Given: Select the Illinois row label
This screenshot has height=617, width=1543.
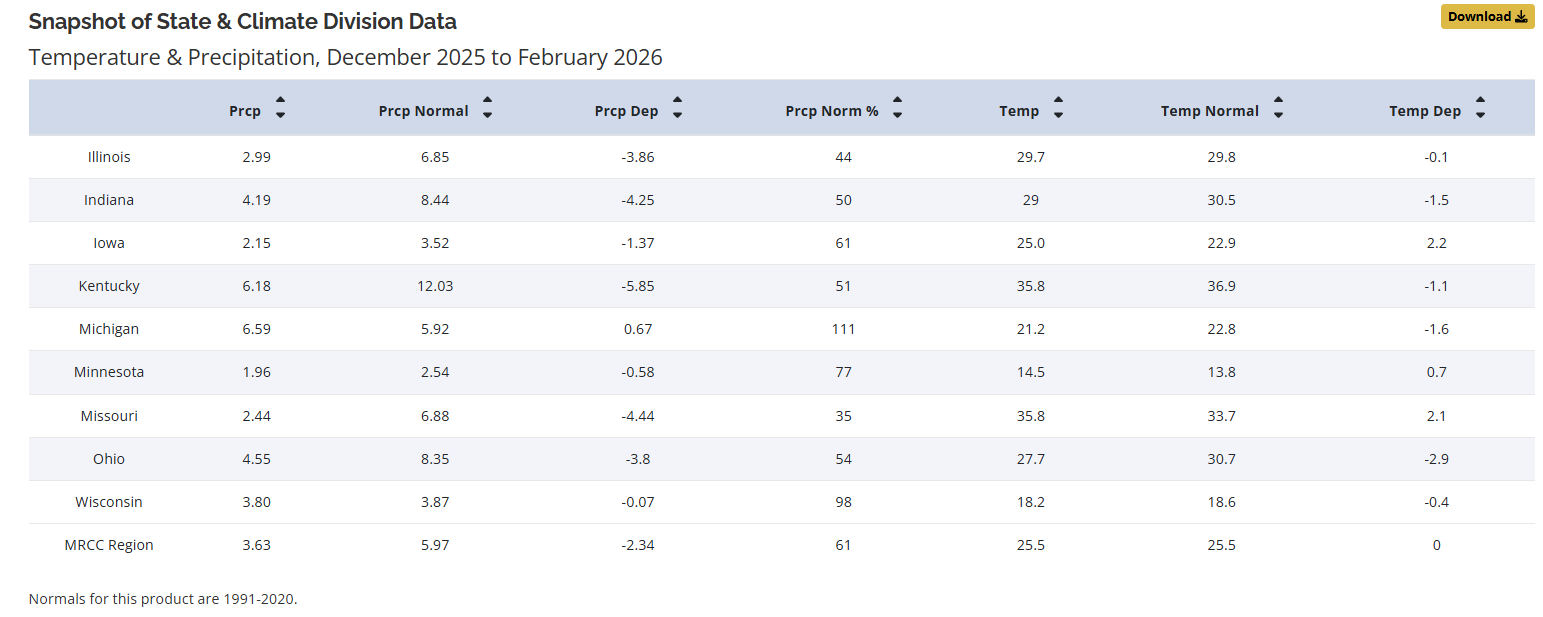Looking at the screenshot, I should 109,157.
